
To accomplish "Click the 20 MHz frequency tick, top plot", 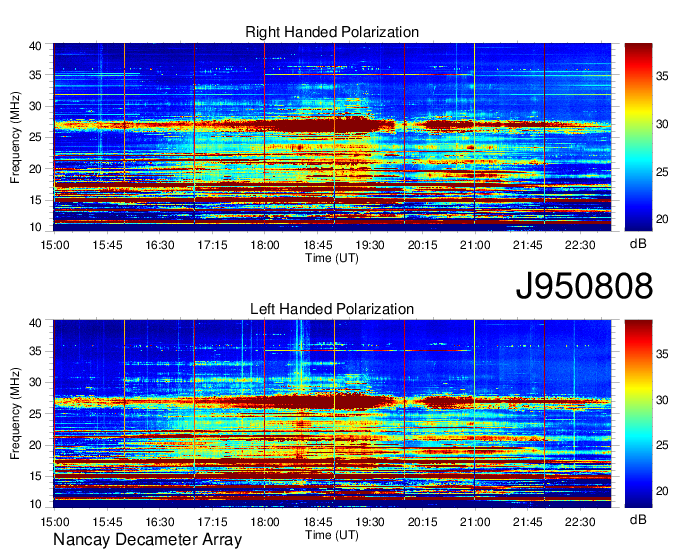I will coord(35,169).
